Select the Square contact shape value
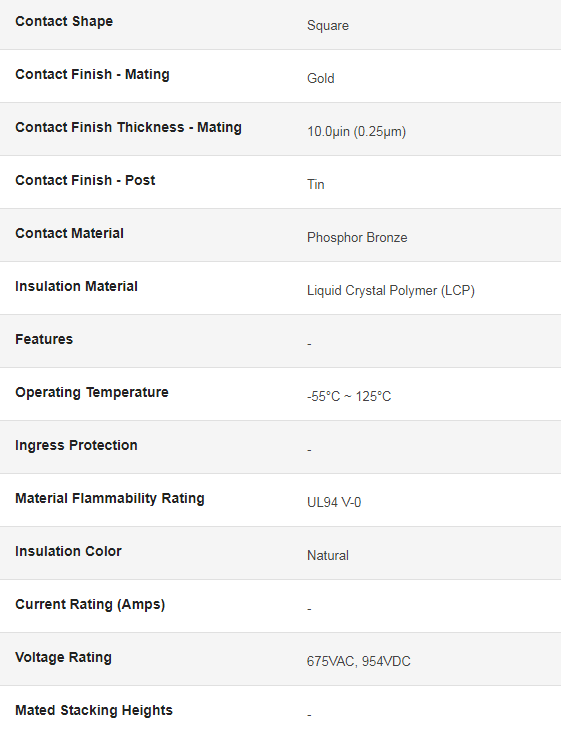 click(x=328, y=26)
